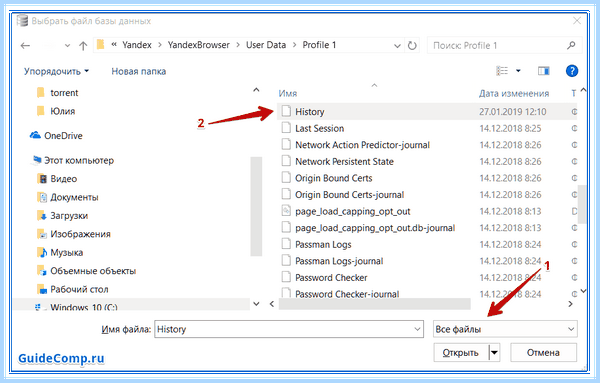Open recent locations chevron
The image size is (600, 383).
coord(67,46)
